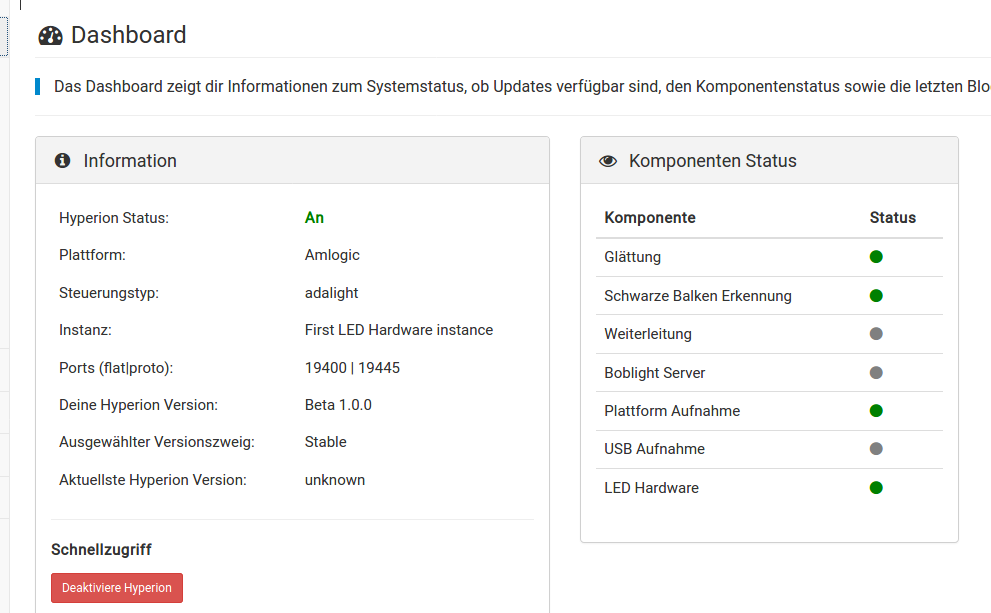Click the 'Aktuellste Hyperion Version:' label
Screen dimensions: 991x613
click(153, 480)
